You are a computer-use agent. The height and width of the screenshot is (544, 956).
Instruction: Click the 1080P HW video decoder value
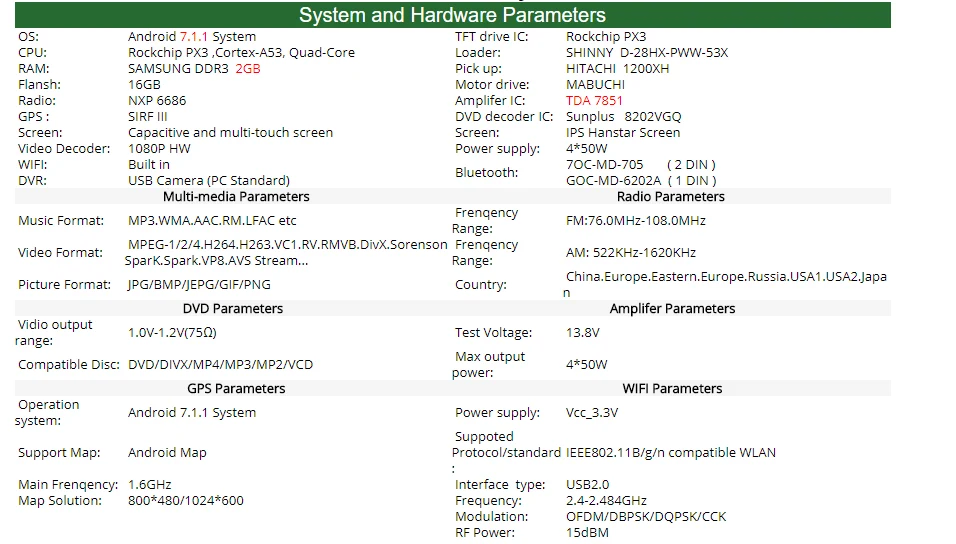click(x=159, y=148)
